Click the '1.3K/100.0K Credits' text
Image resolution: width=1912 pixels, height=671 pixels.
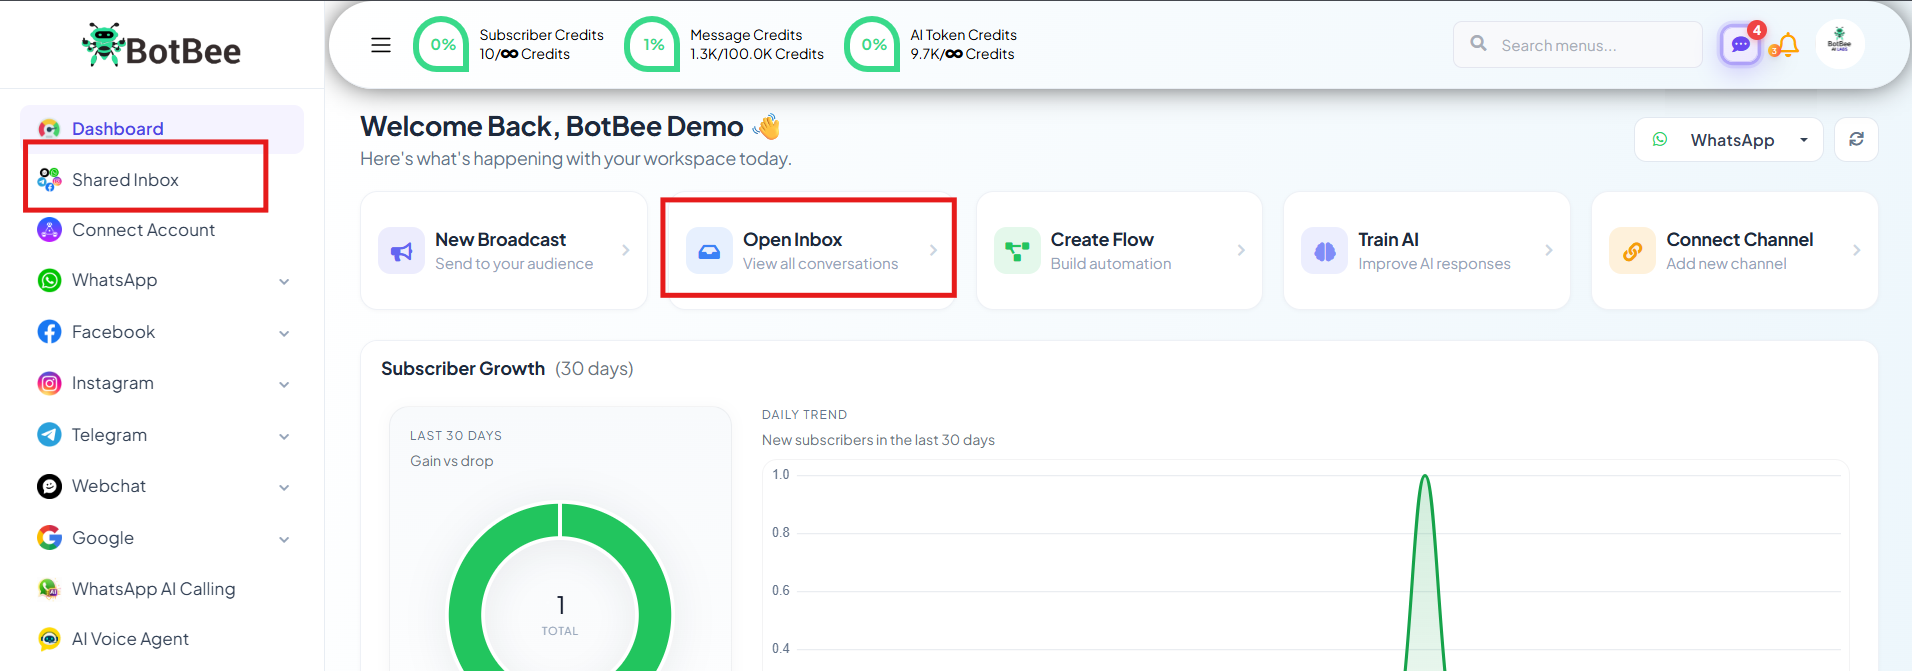pyautogui.click(x=757, y=54)
